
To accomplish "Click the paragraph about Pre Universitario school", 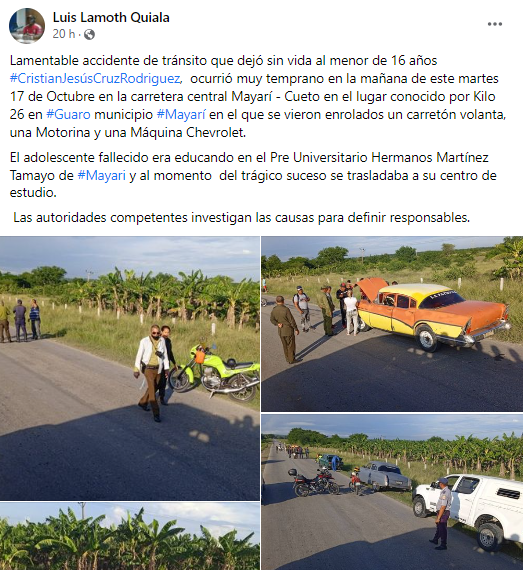I will click(x=253, y=175).
